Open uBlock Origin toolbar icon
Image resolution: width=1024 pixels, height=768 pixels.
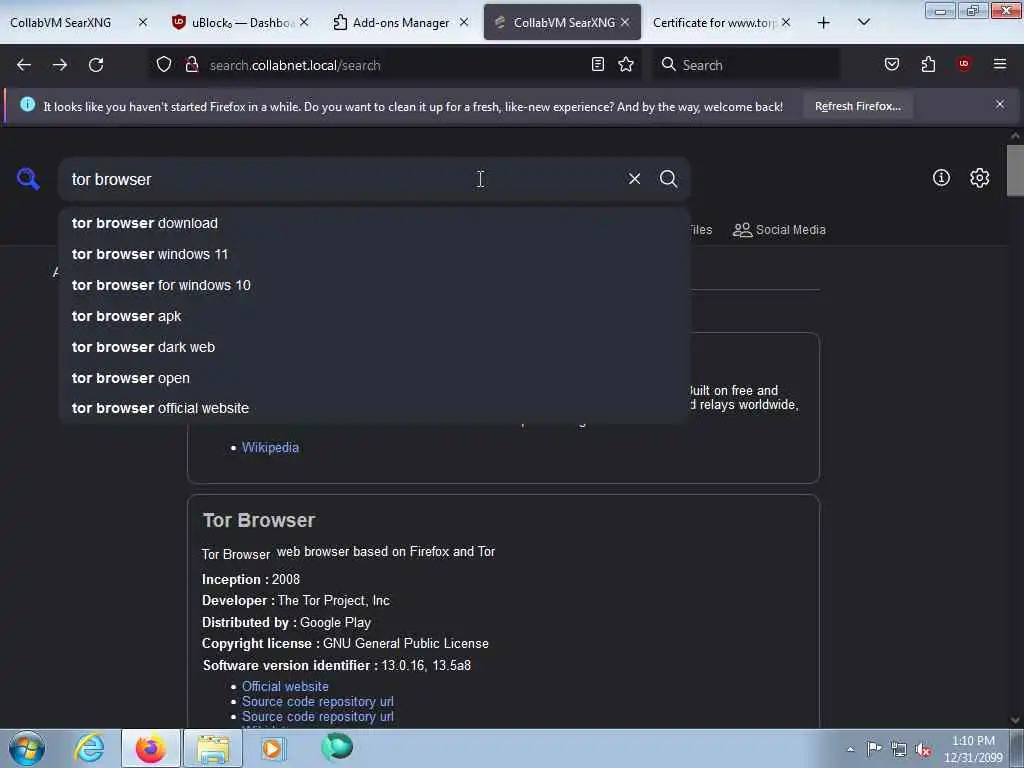pos(964,64)
